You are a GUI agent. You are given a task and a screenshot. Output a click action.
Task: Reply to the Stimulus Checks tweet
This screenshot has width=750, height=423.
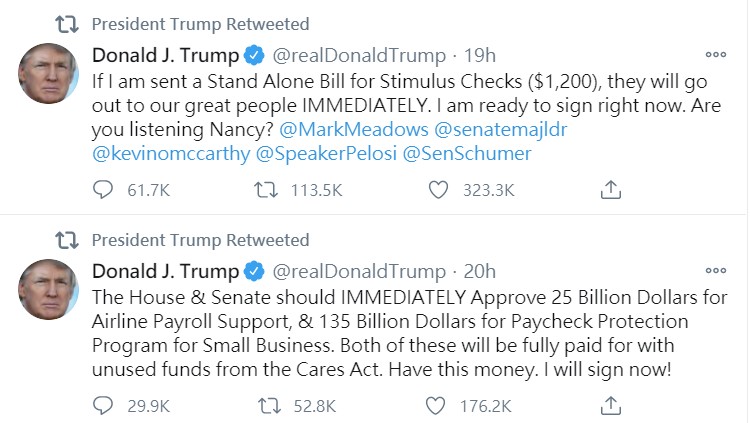pos(103,187)
